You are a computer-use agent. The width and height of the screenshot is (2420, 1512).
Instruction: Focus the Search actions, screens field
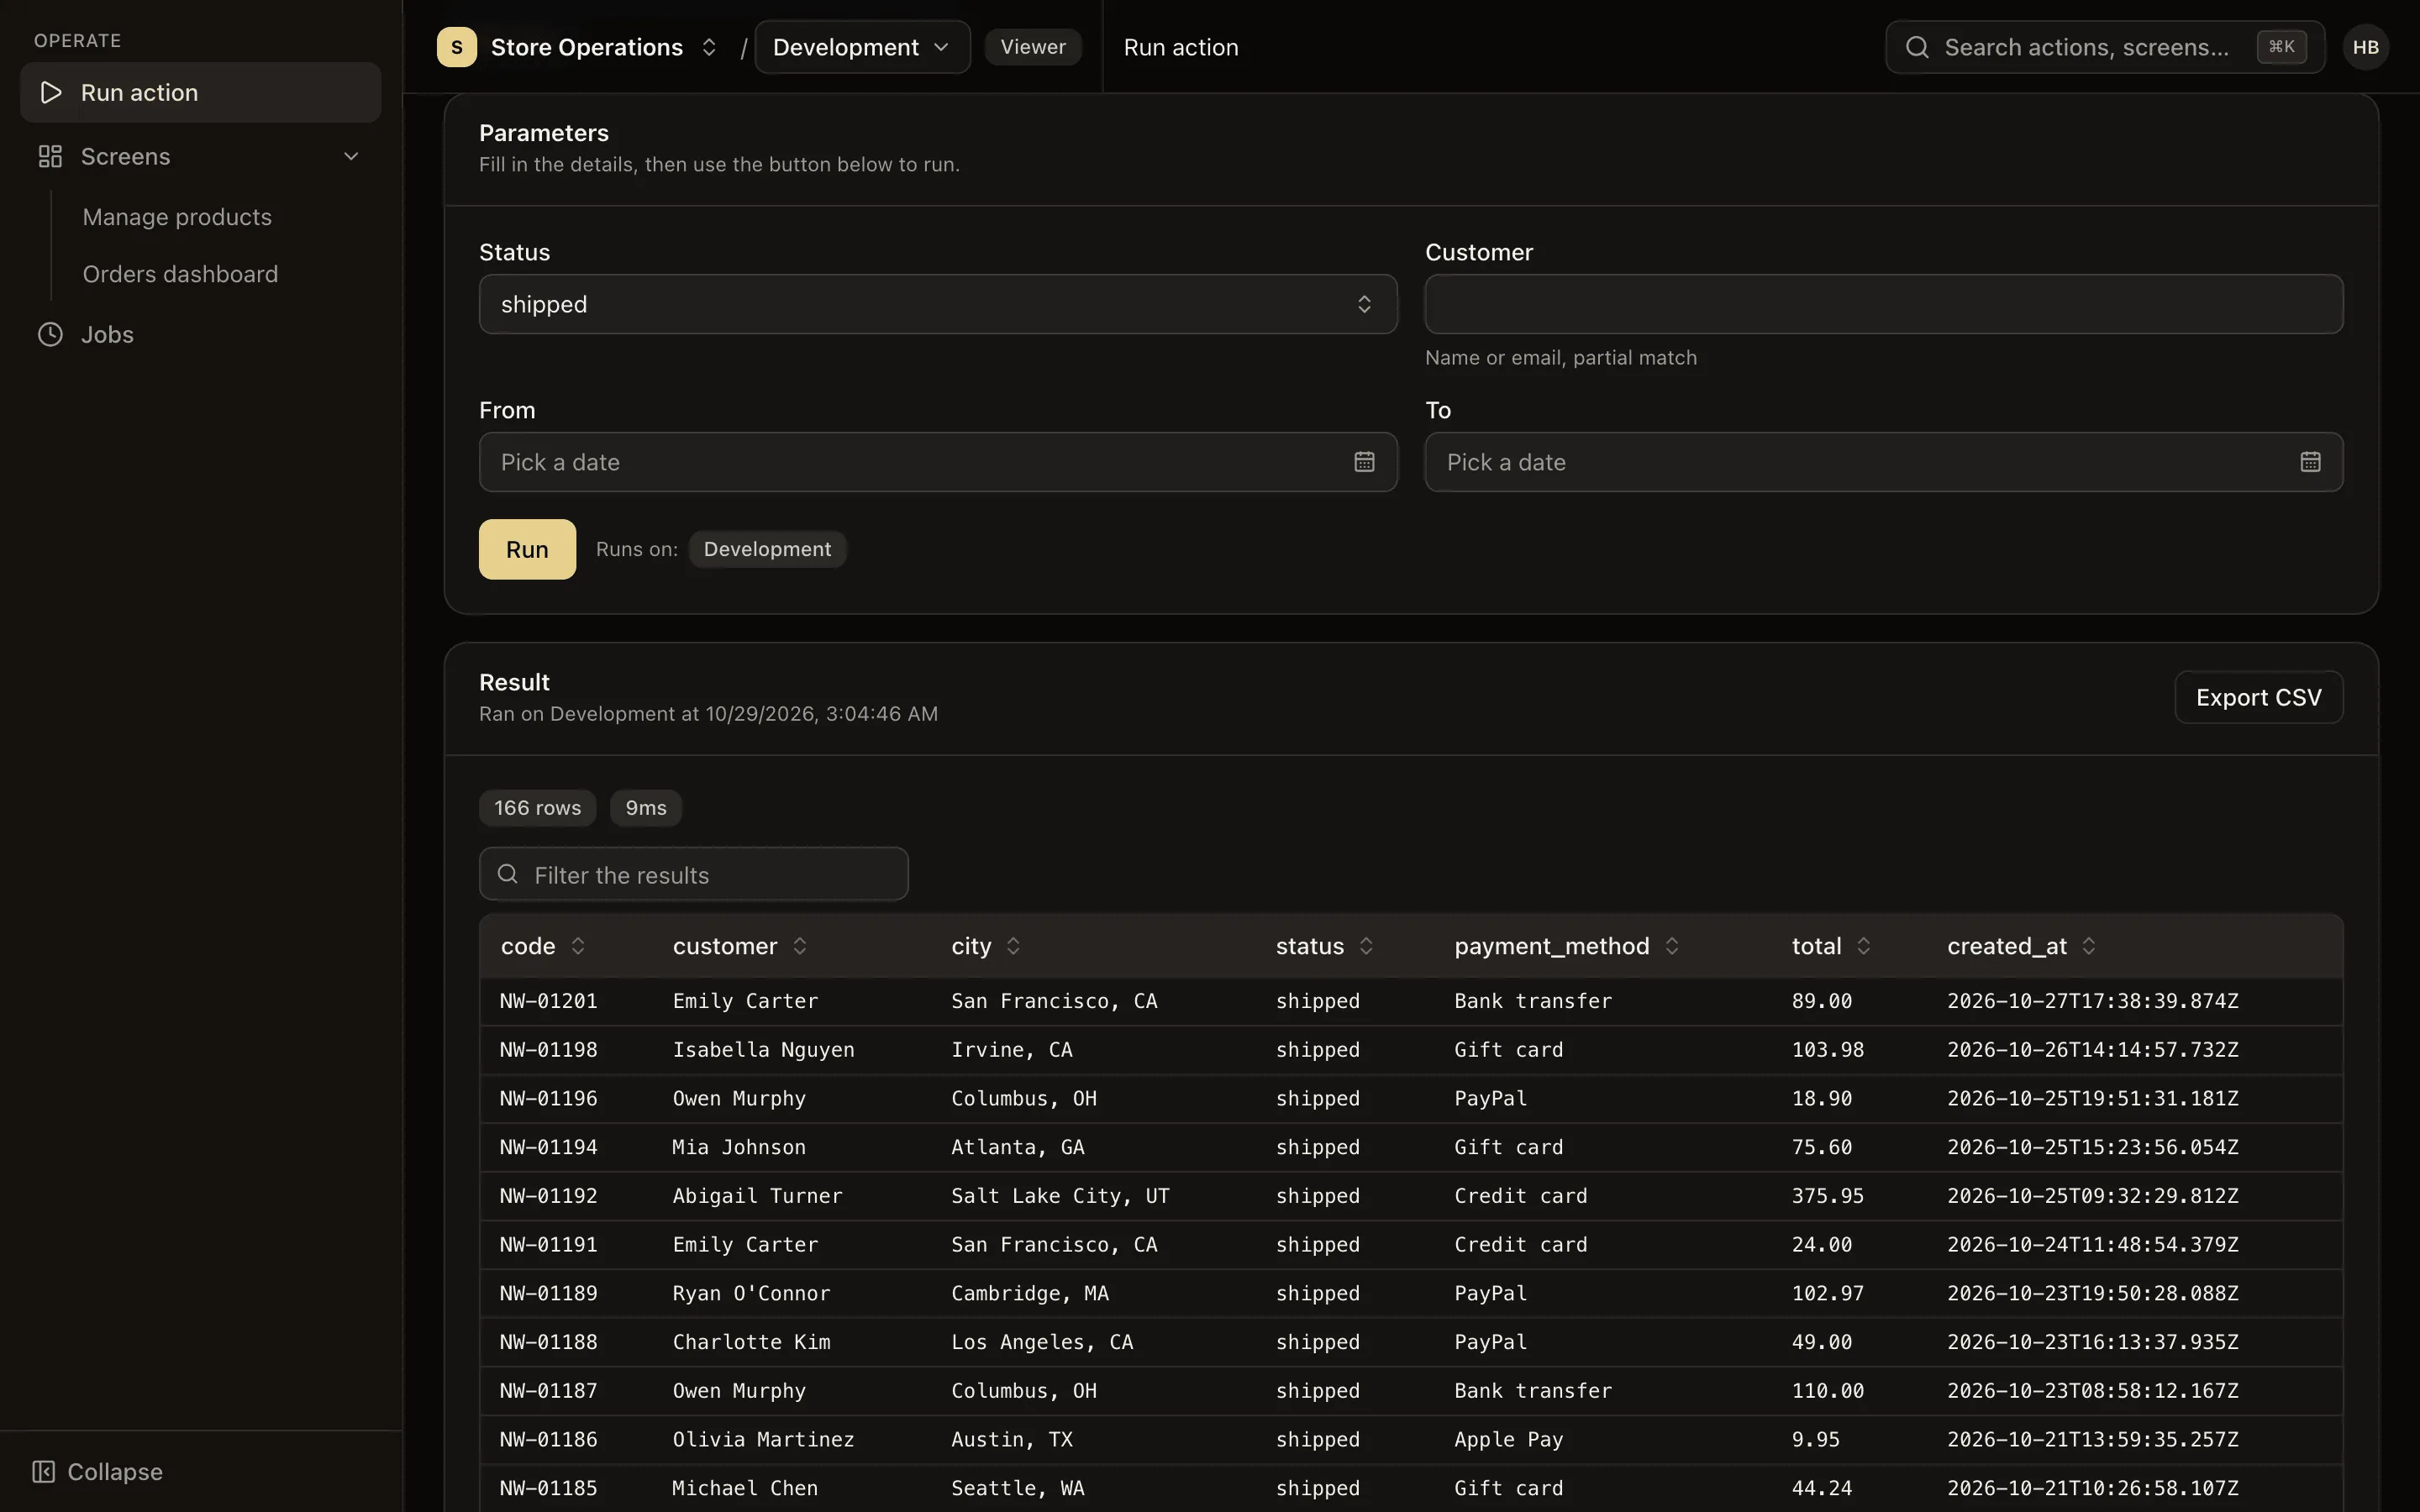point(2104,47)
